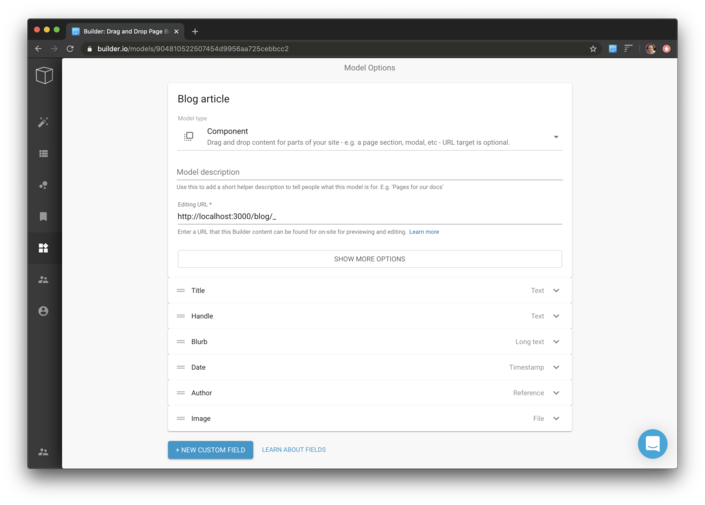The width and height of the screenshot is (705, 505).
Task: Open the media queue extension icon
Action: pos(628,49)
